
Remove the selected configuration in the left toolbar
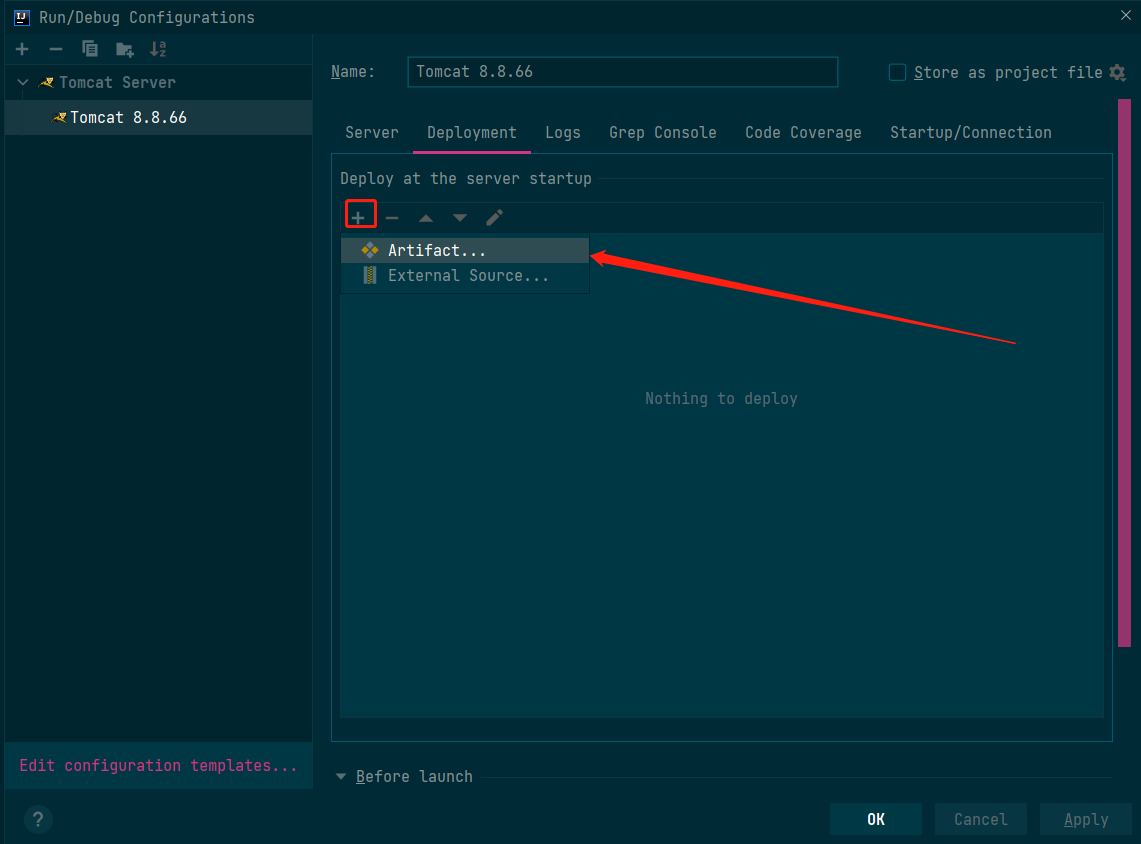[x=55, y=49]
